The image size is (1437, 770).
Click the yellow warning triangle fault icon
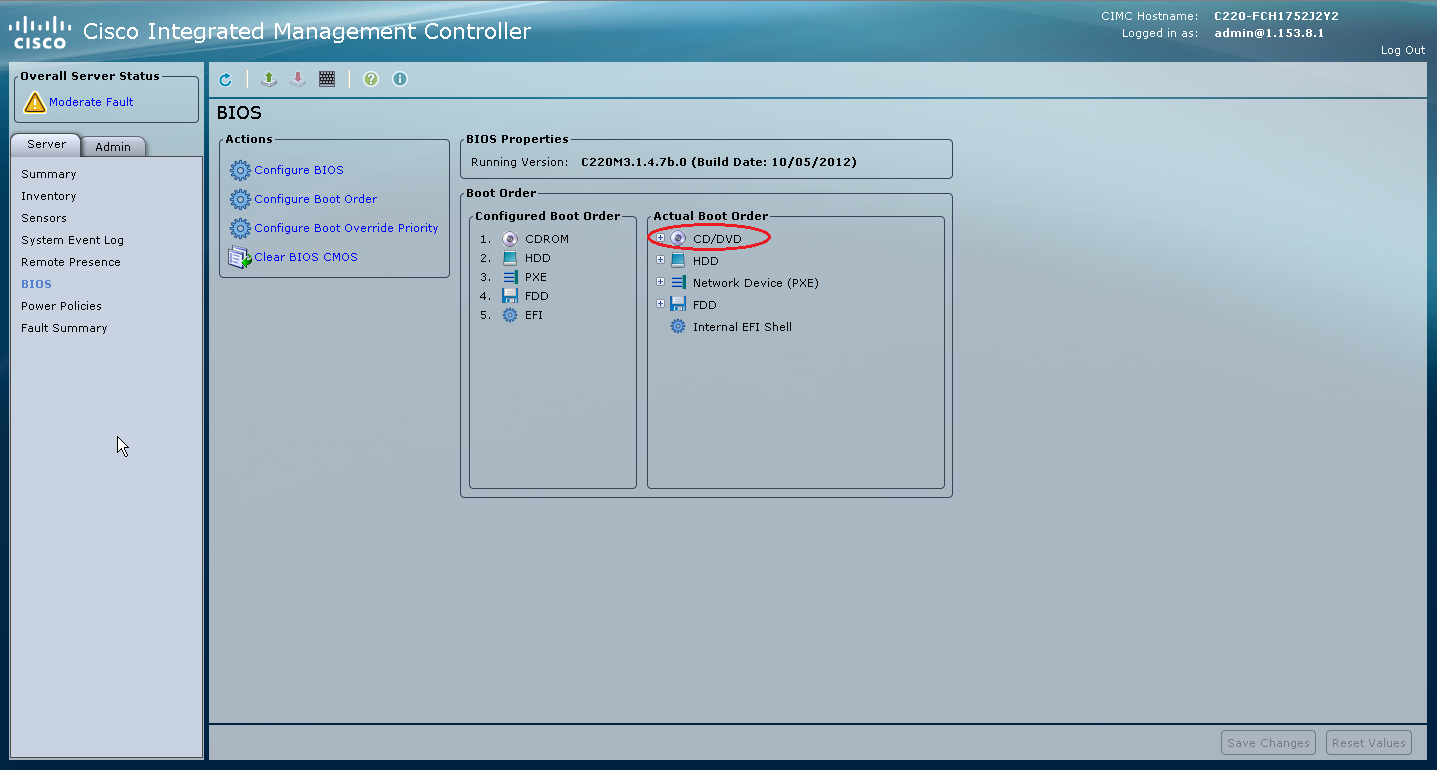click(35, 102)
